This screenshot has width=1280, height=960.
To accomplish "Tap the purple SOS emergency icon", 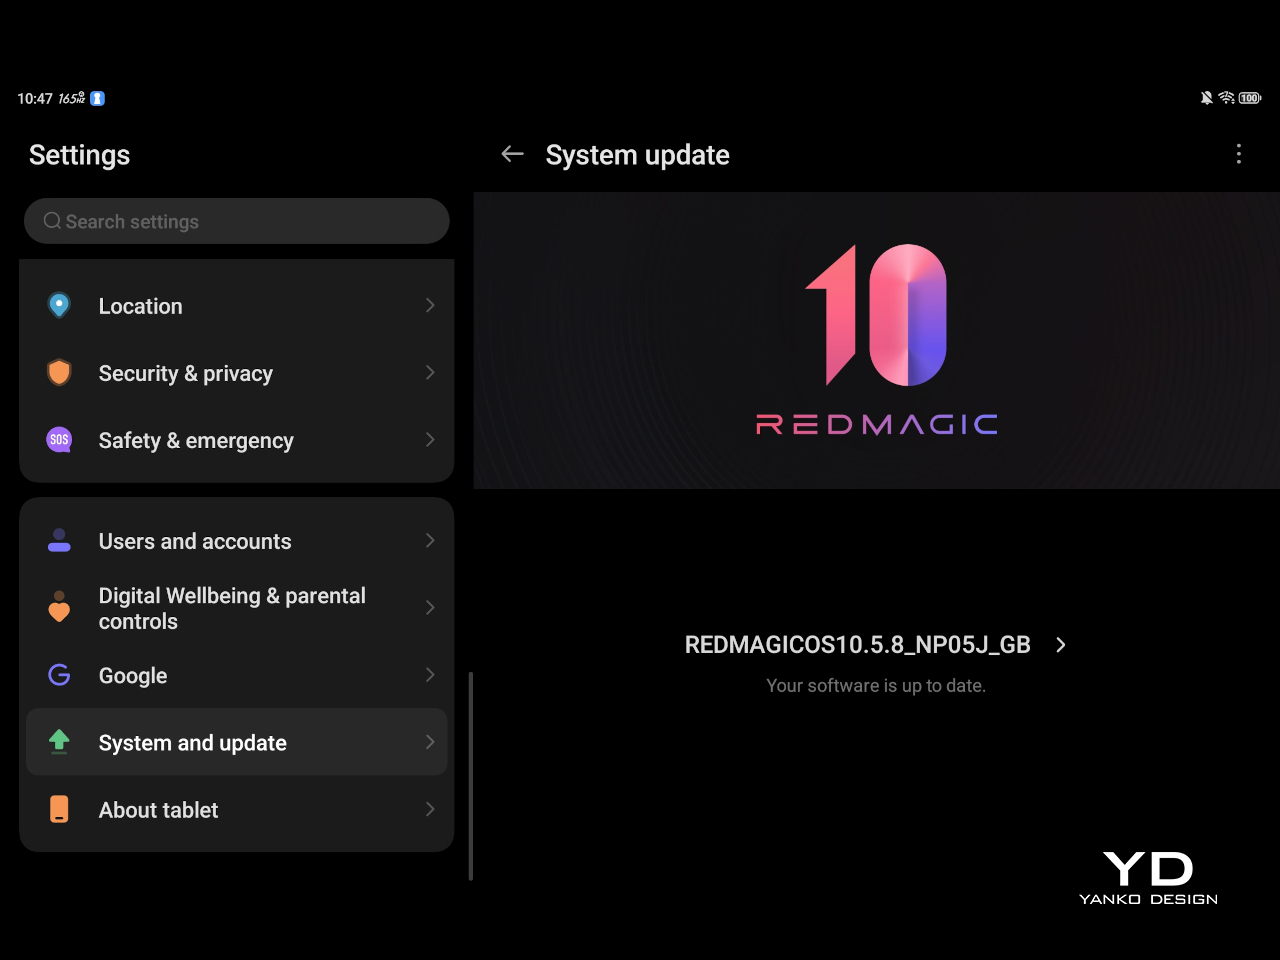I will (59, 440).
